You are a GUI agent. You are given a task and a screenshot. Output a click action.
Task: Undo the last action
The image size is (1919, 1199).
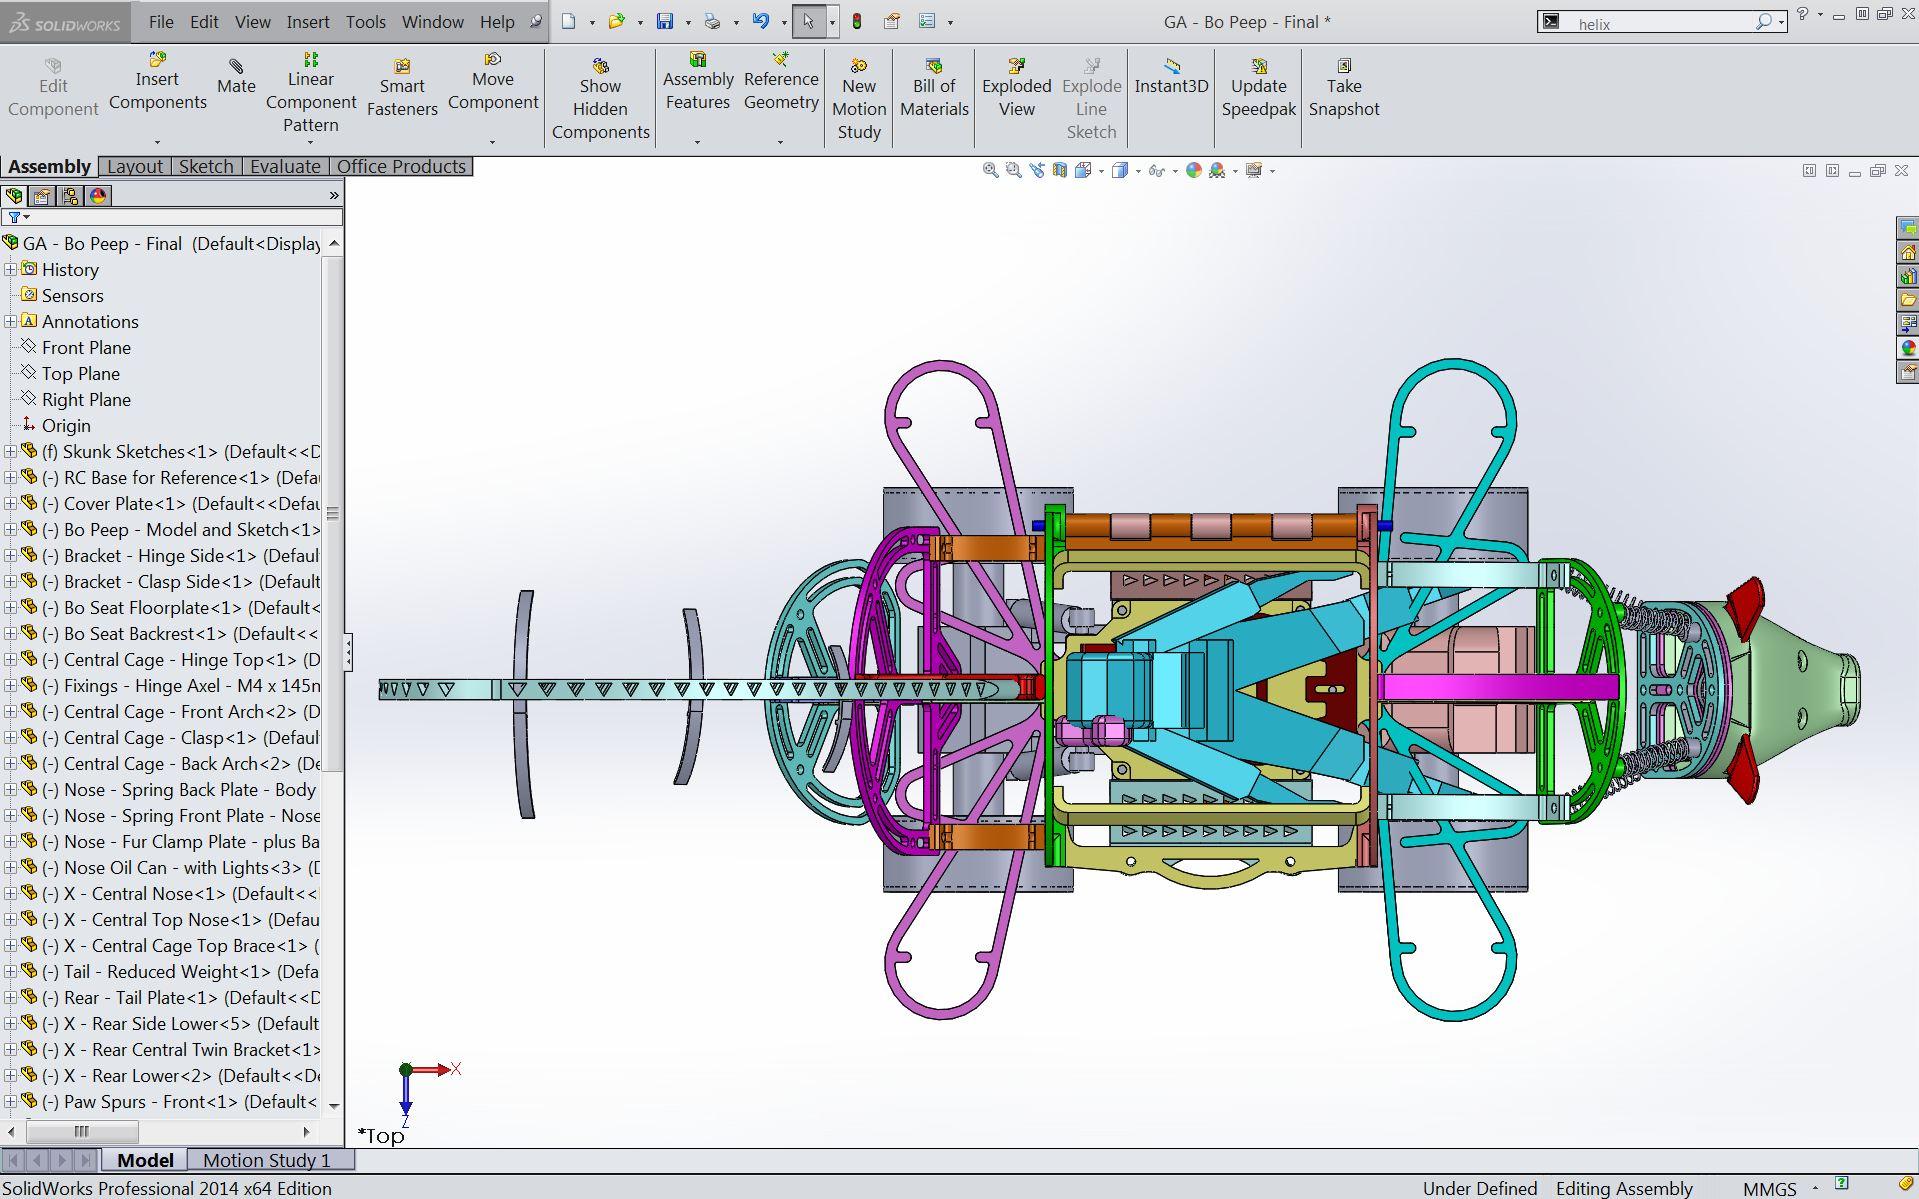tap(761, 21)
